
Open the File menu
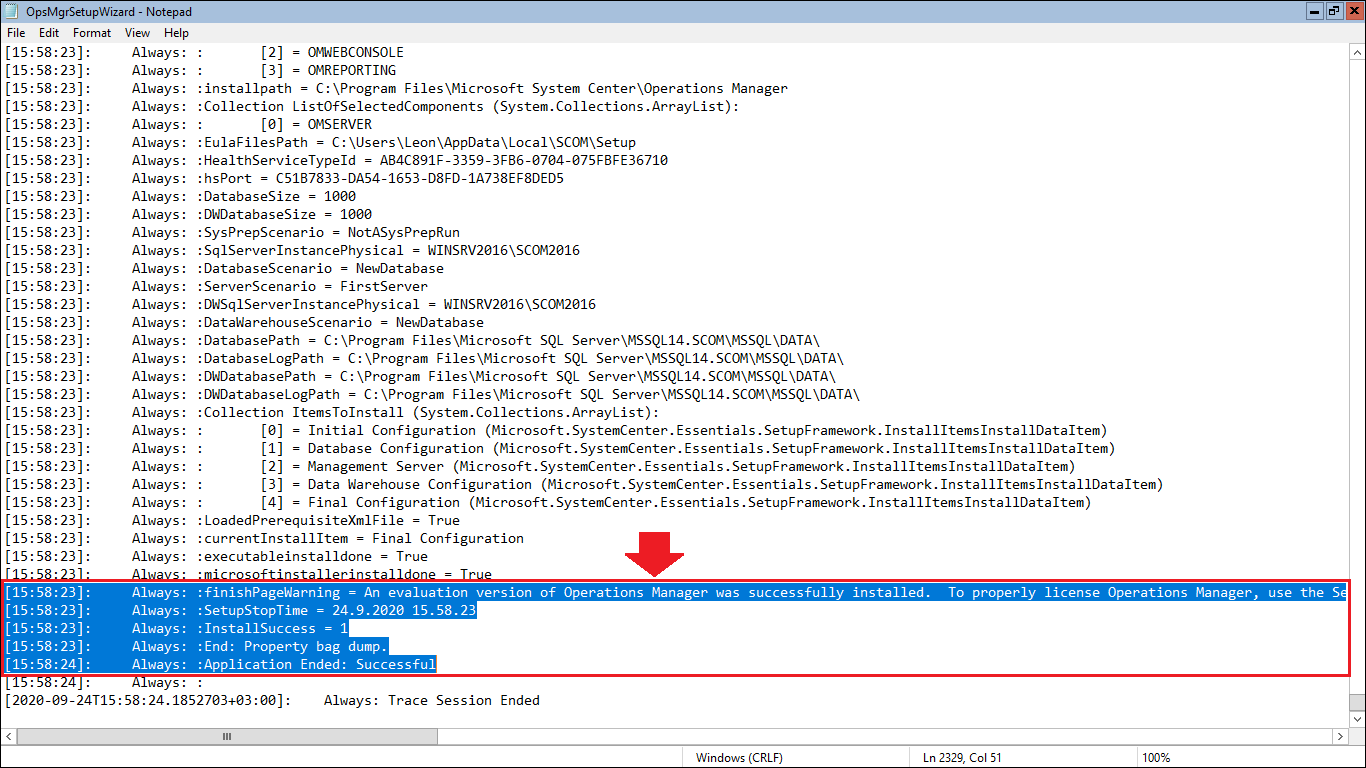click(16, 33)
